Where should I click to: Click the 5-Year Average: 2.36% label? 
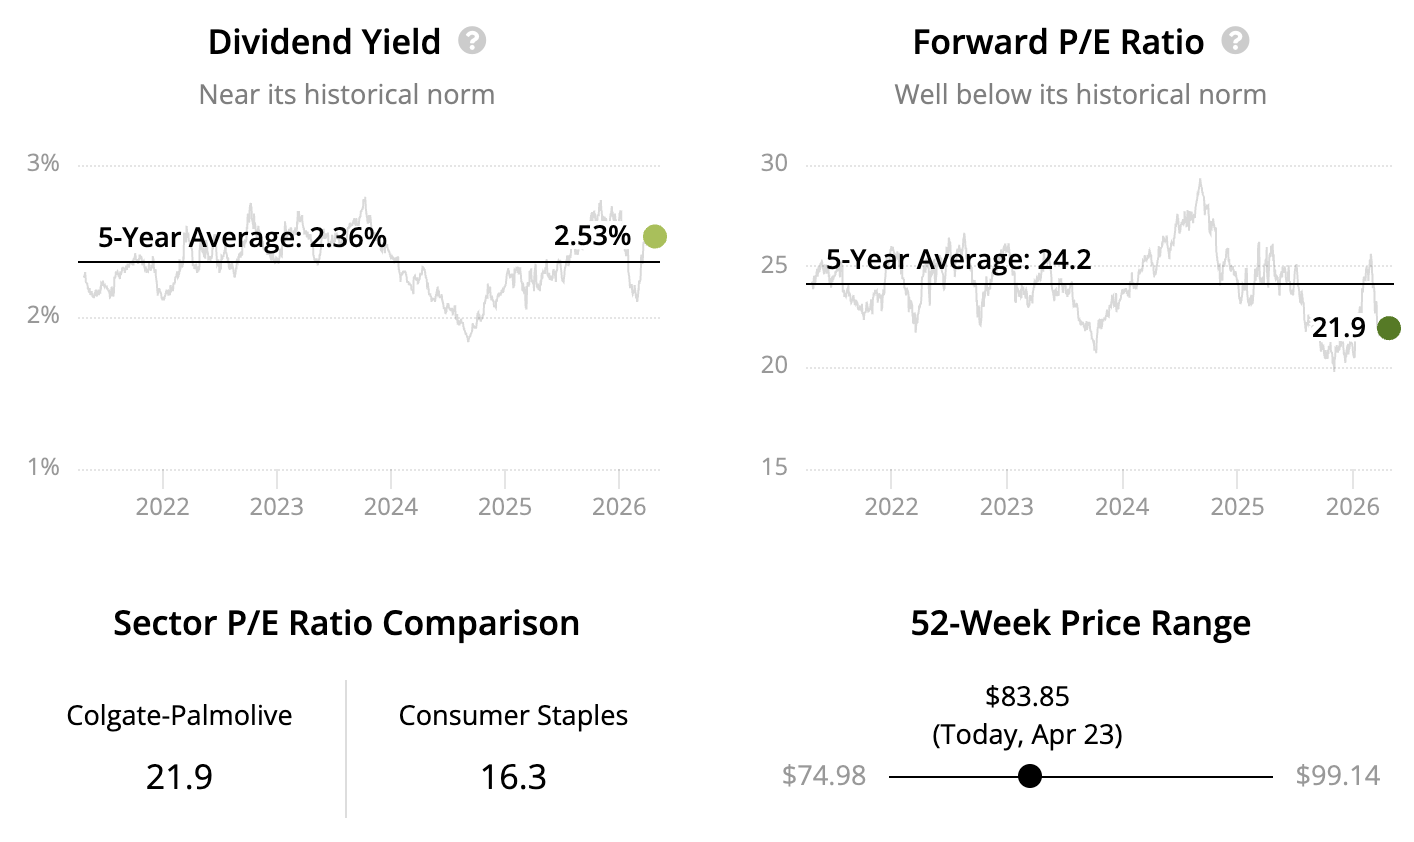[242, 238]
